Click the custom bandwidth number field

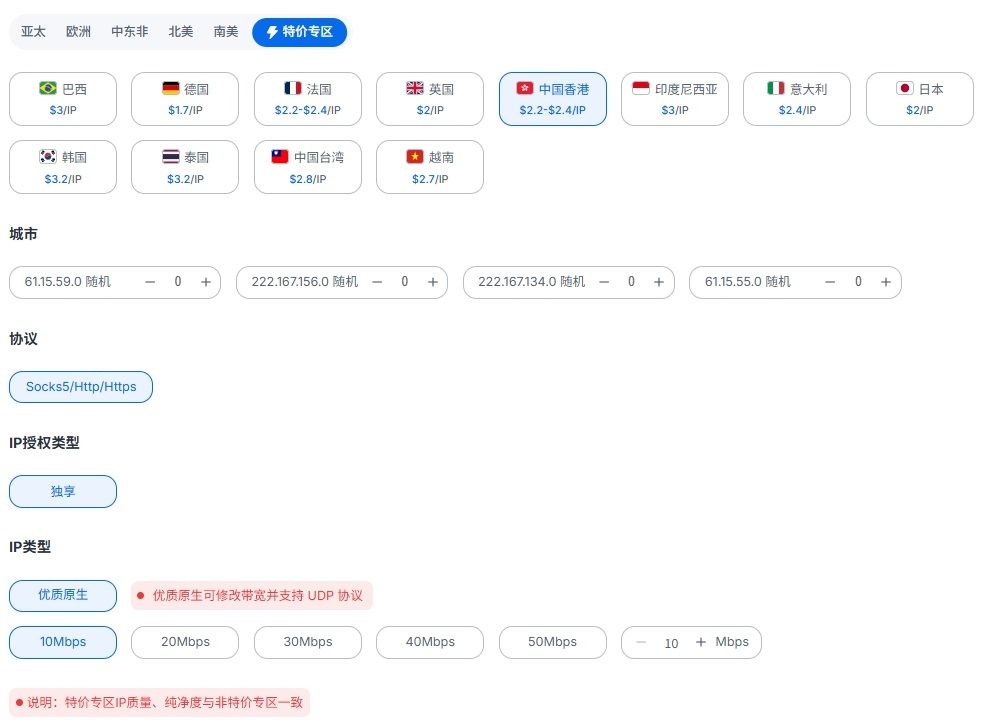click(x=671, y=643)
